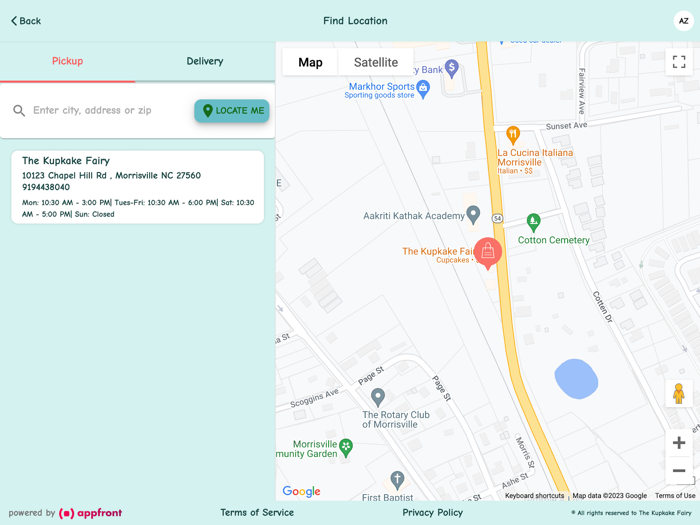The image size is (700, 525).
Task: Switch to the Delivery tab
Action: (205, 62)
